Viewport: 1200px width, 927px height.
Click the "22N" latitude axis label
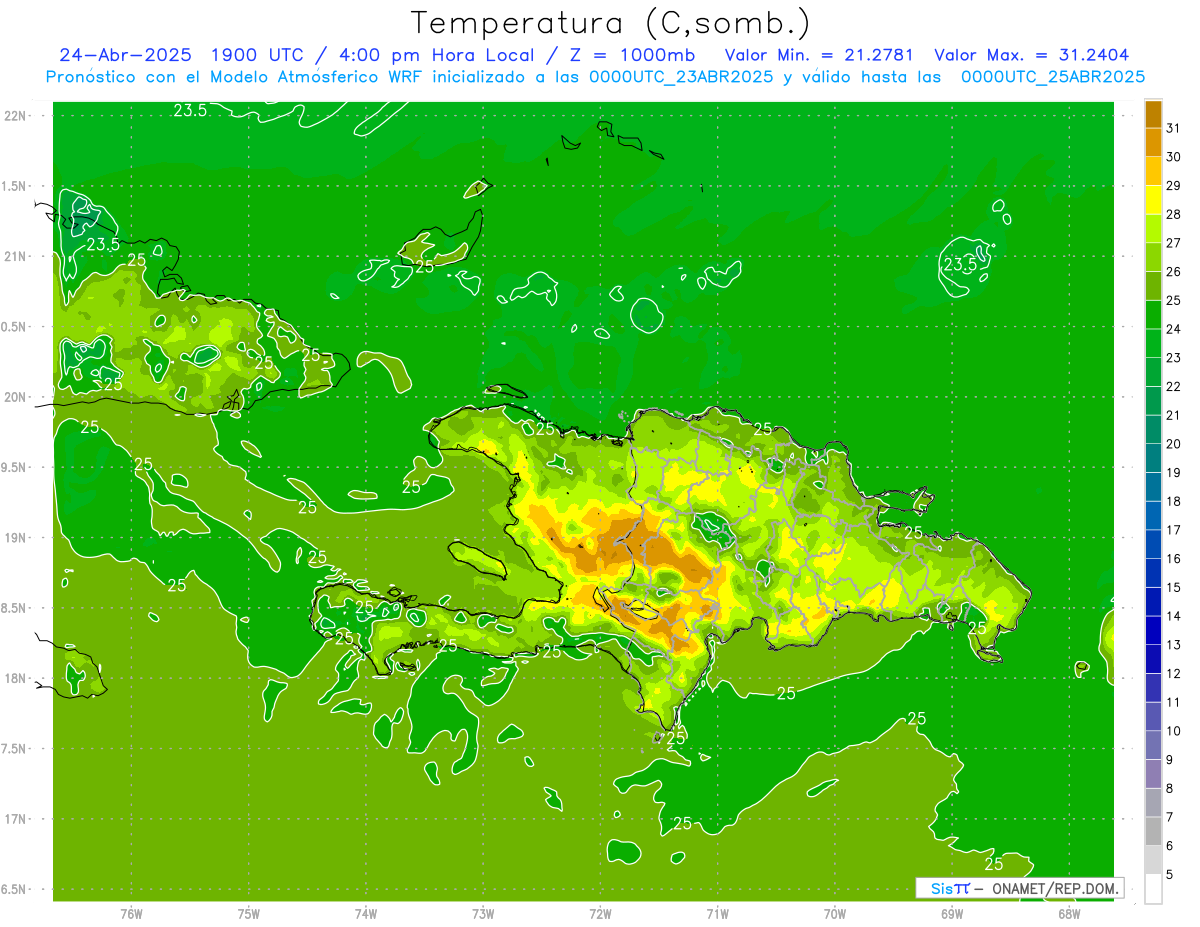15,115
